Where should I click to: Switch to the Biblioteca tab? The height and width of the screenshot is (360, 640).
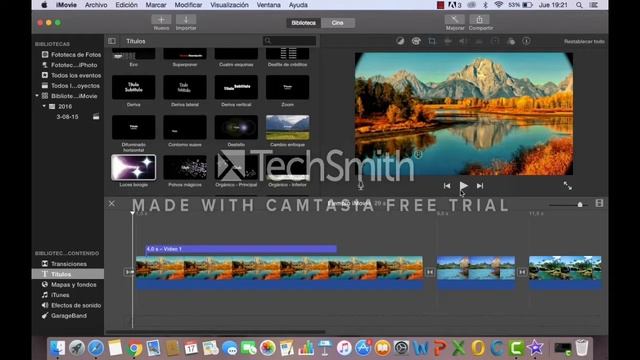coord(303,23)
